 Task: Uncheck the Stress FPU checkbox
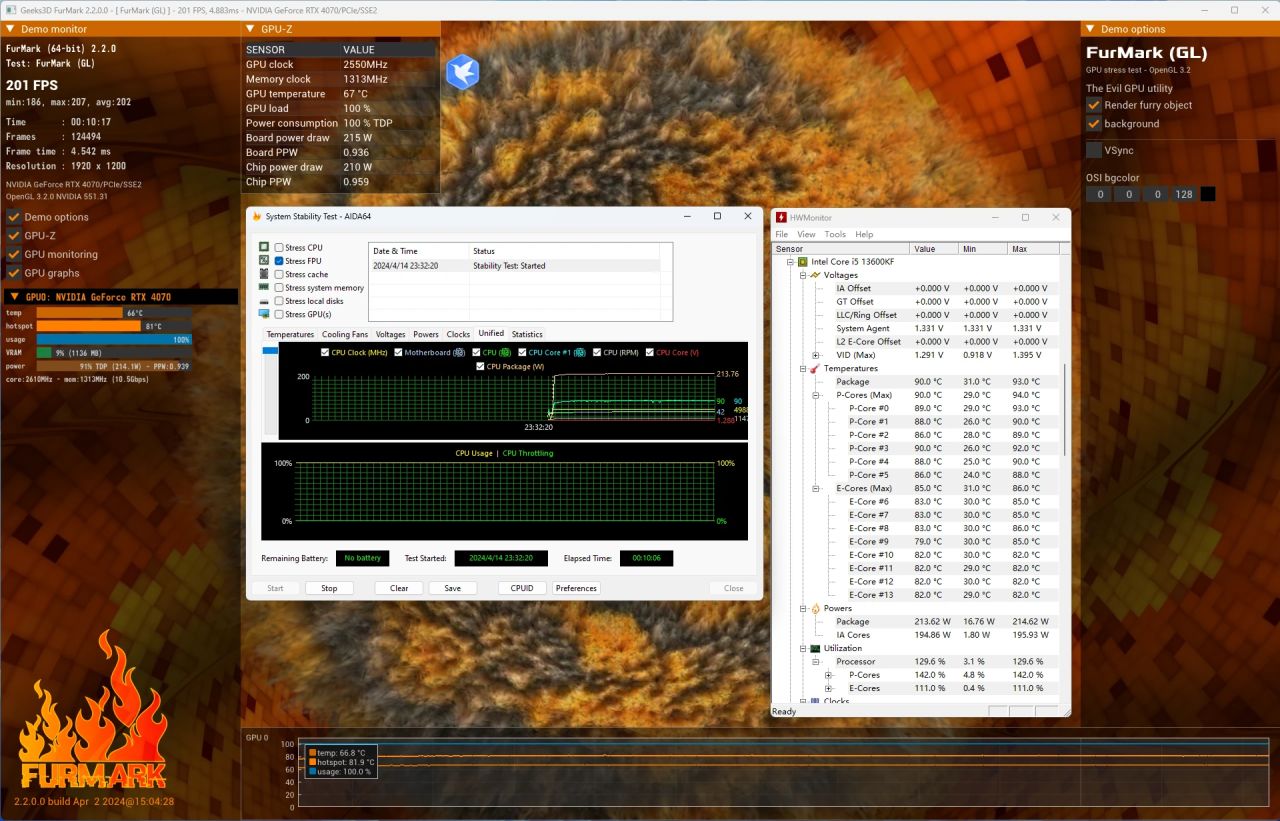(x=279, y=261)
